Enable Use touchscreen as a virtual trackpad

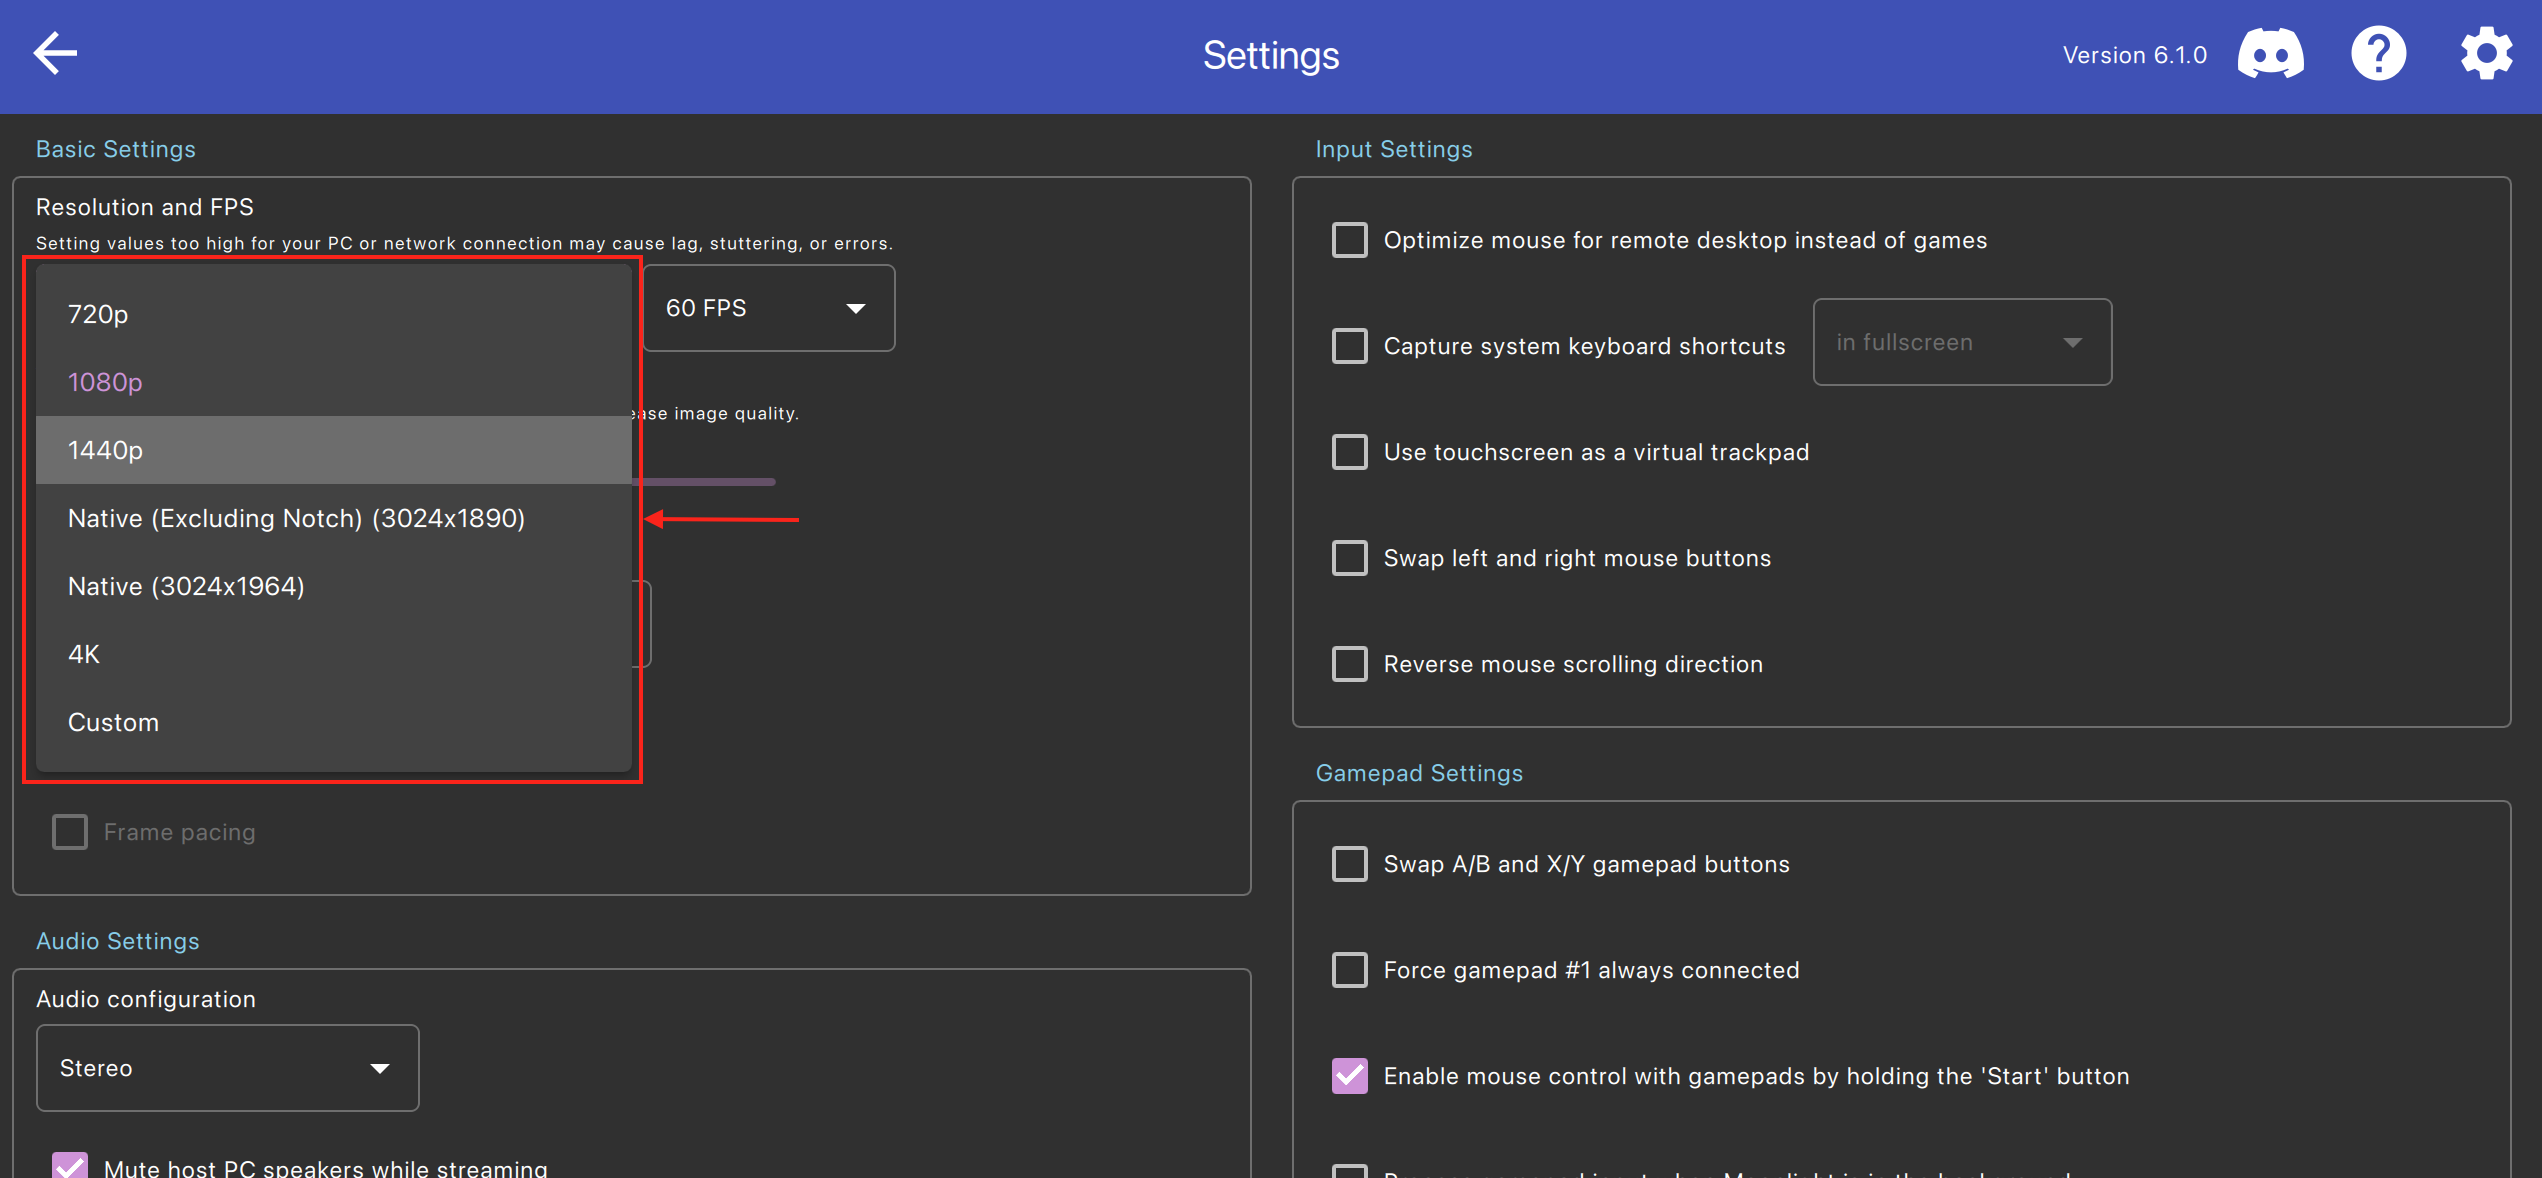tap(1349, 452)
